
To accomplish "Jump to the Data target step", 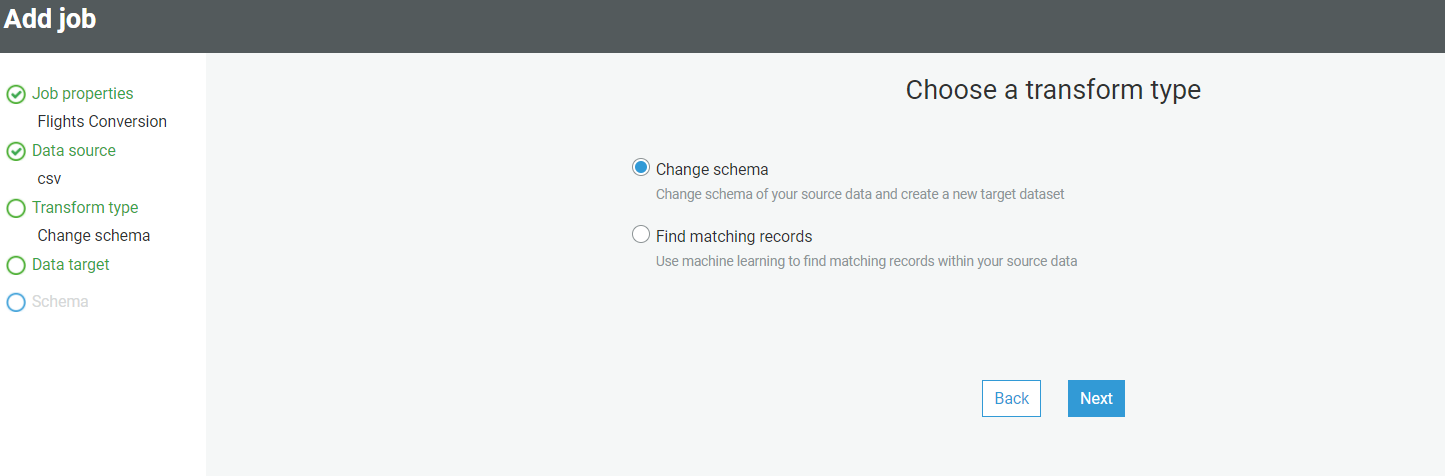I will pos(71,264).
